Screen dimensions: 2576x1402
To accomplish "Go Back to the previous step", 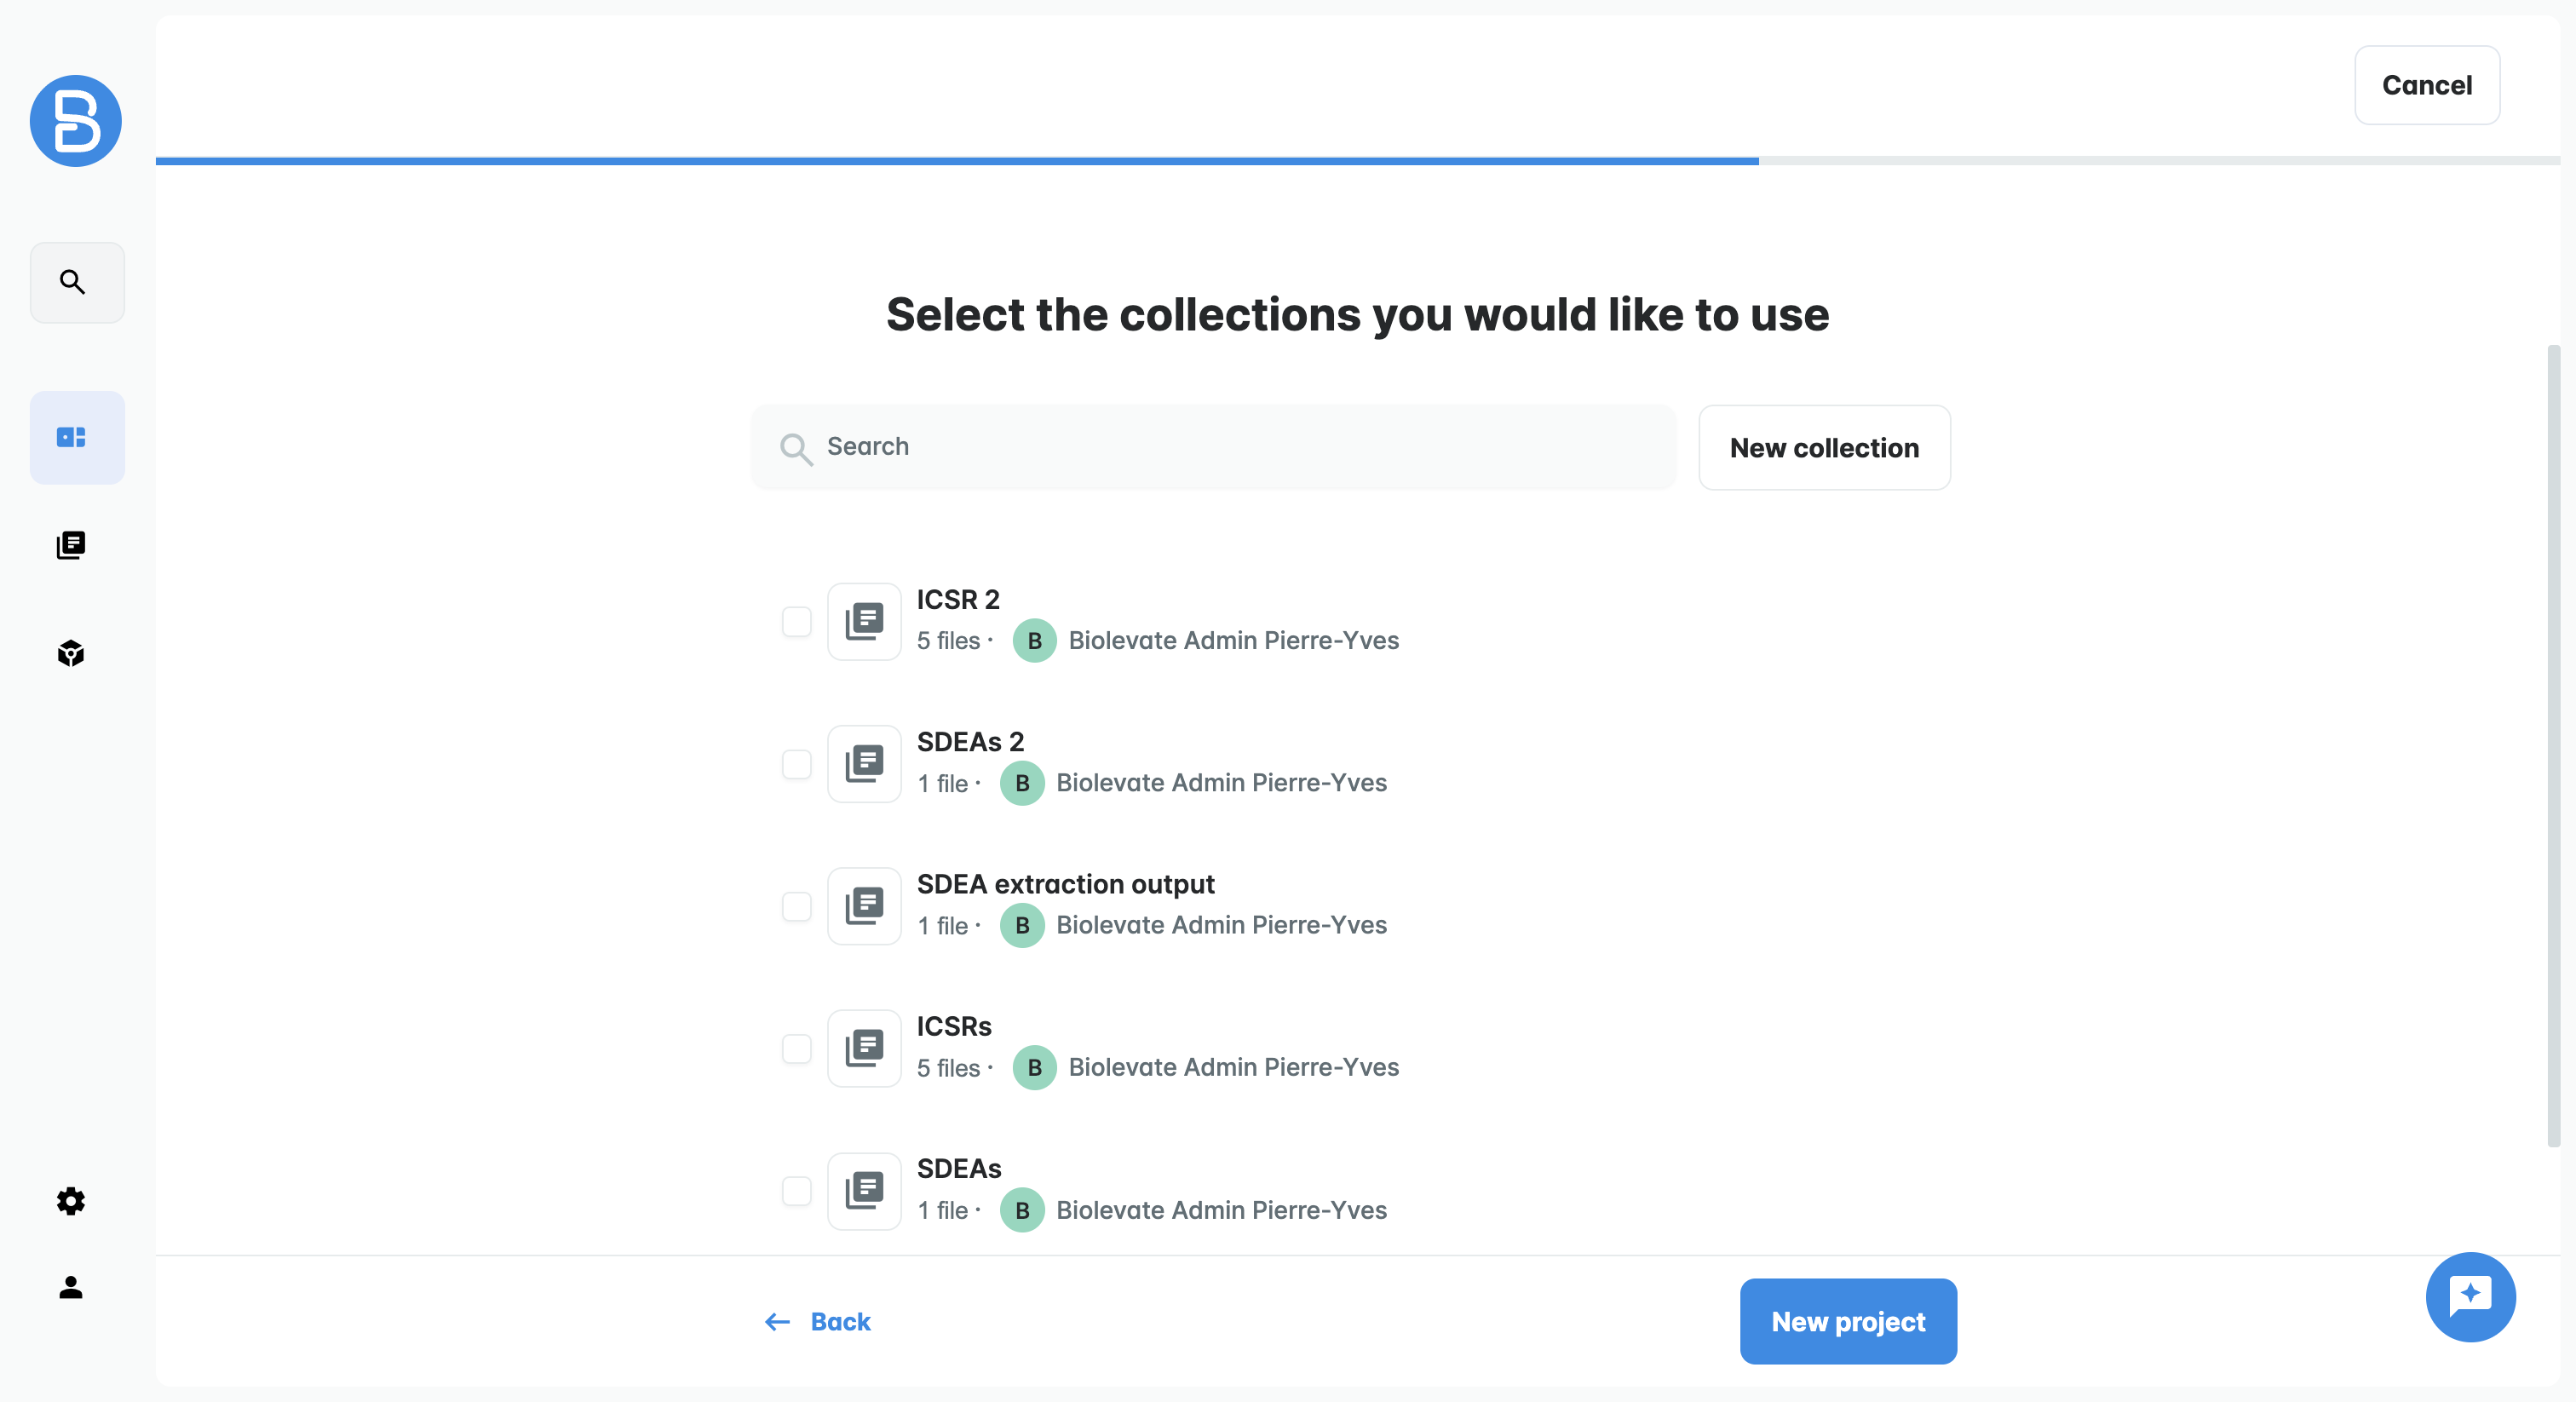I will click(x=818, y=1321).
